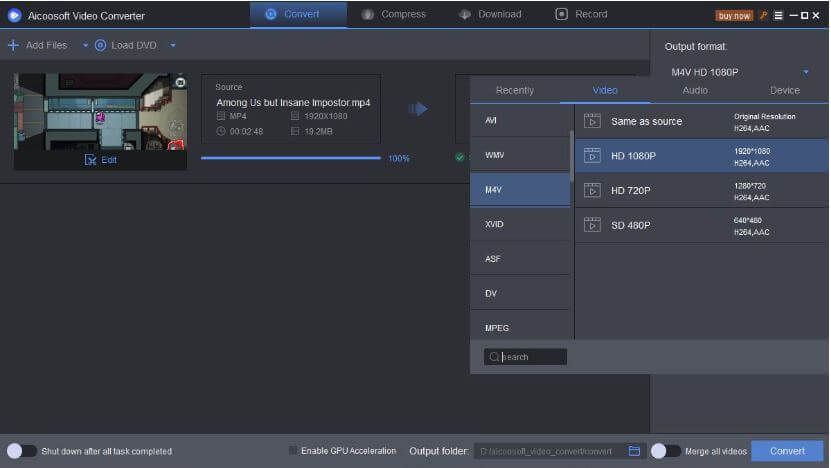Click the Record tab icon
The image size is (831, 468).
561,14
